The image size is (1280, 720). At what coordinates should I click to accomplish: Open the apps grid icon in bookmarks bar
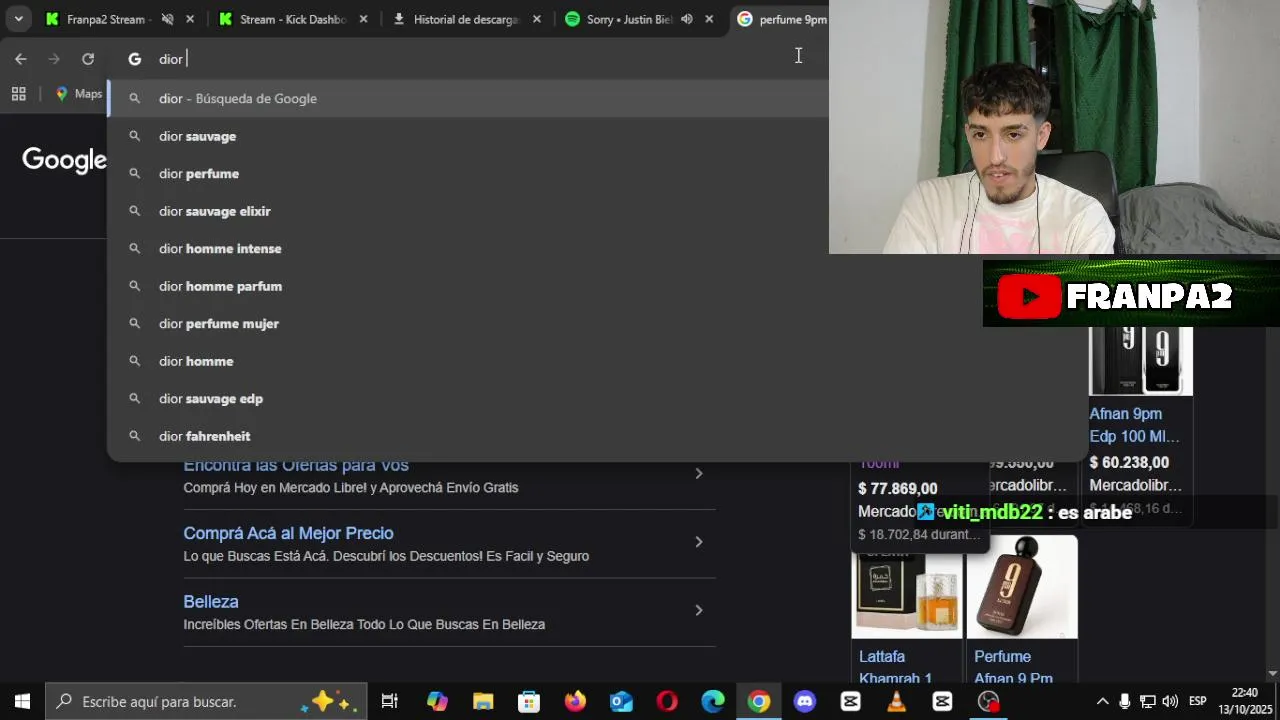[x=18, y=94]
